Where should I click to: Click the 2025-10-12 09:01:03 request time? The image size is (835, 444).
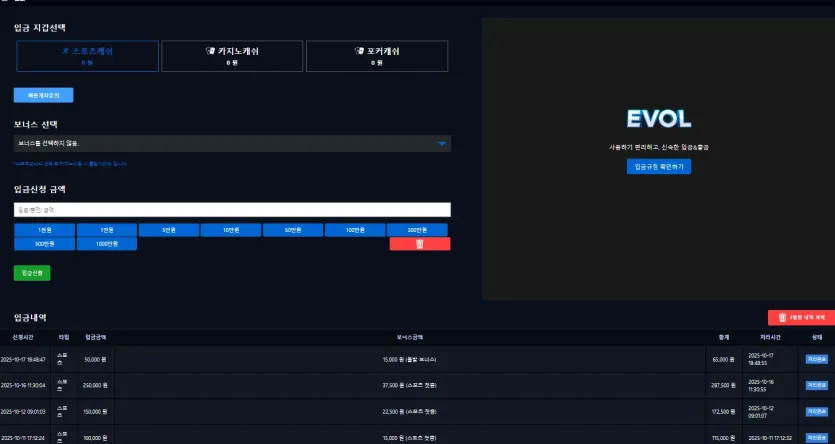[23, 412]
